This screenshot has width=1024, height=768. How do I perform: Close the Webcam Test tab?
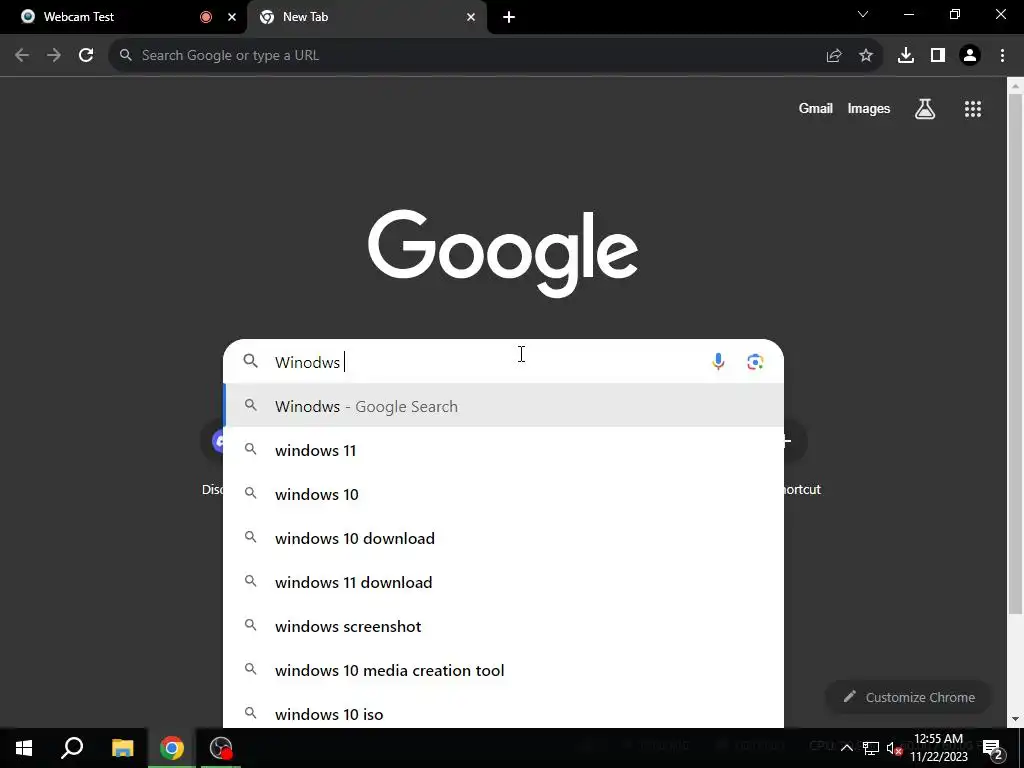click(x=232, y=17)
